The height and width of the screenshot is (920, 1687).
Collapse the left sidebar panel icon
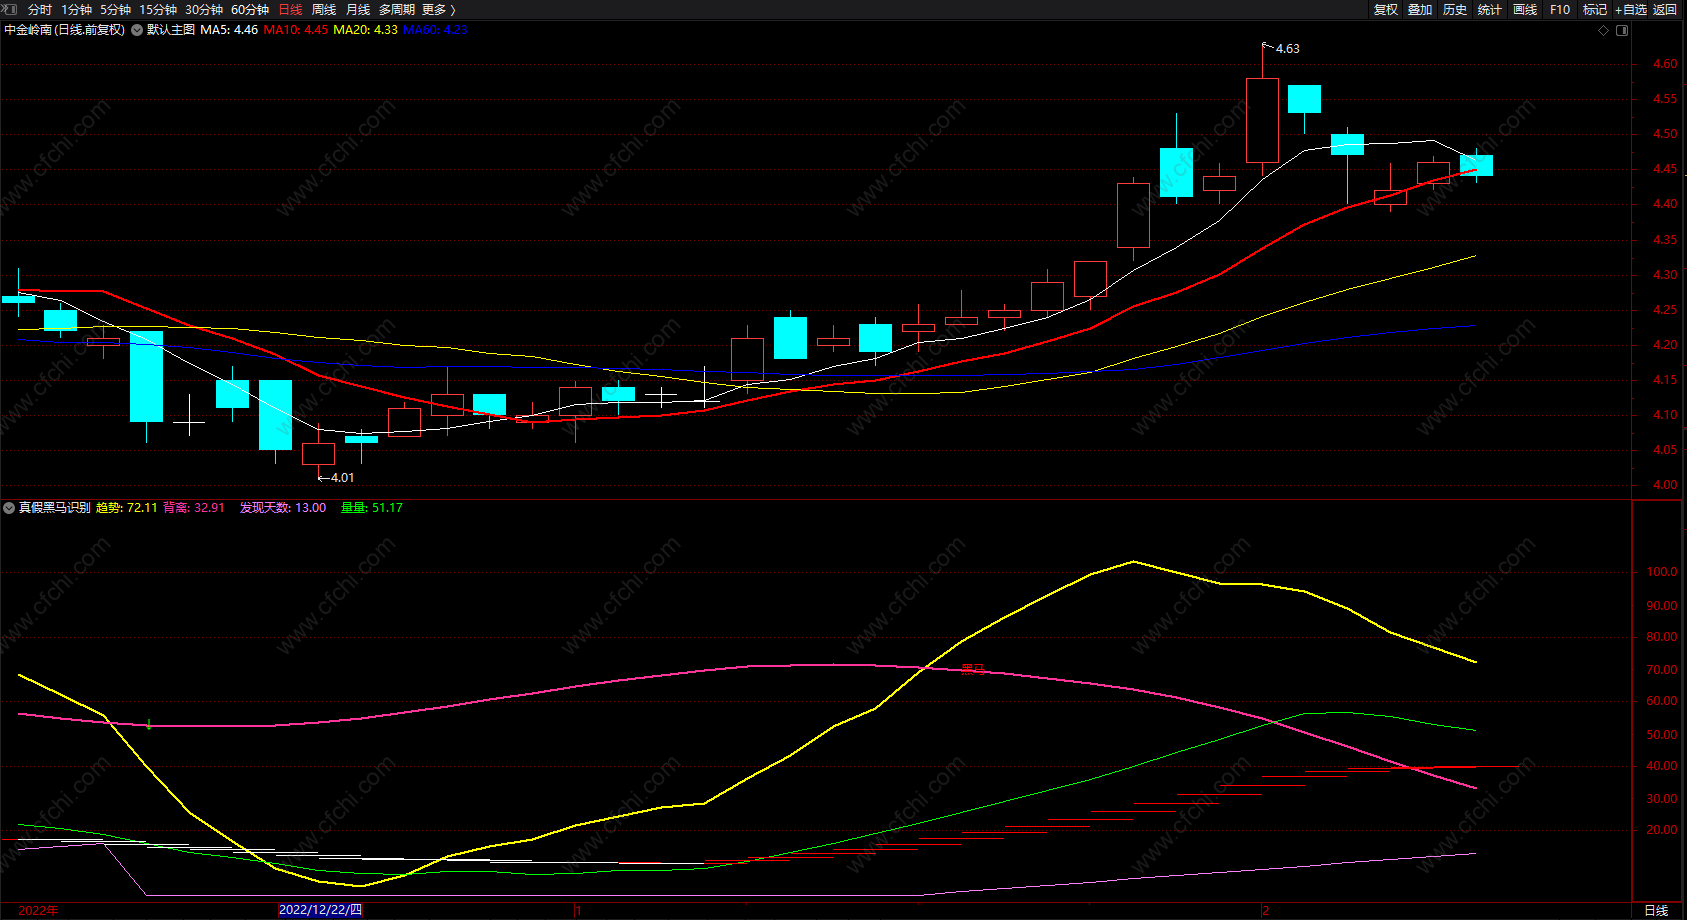coord(9,9)
